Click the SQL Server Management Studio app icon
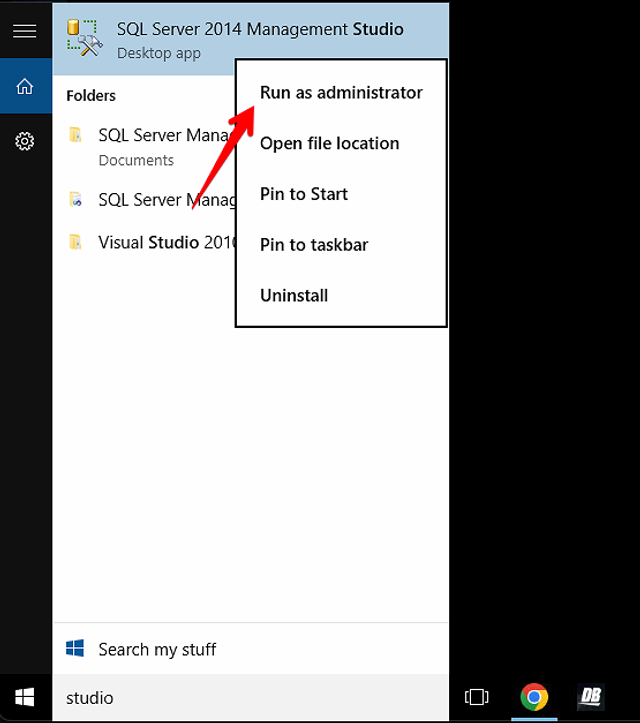This screenshot has height=723, width=640. [85, 38]
